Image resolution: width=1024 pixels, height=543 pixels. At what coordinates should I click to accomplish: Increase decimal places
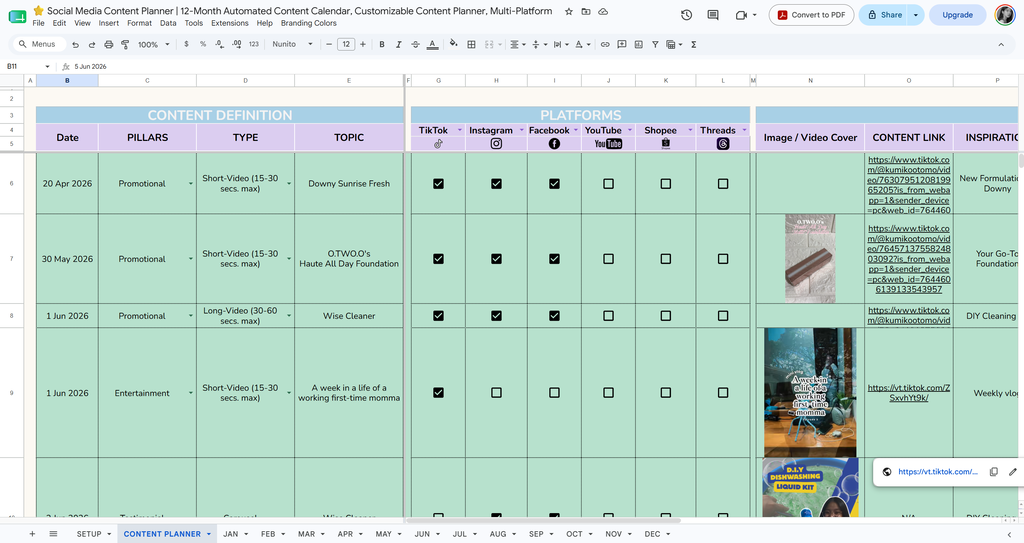click(236, 44)
